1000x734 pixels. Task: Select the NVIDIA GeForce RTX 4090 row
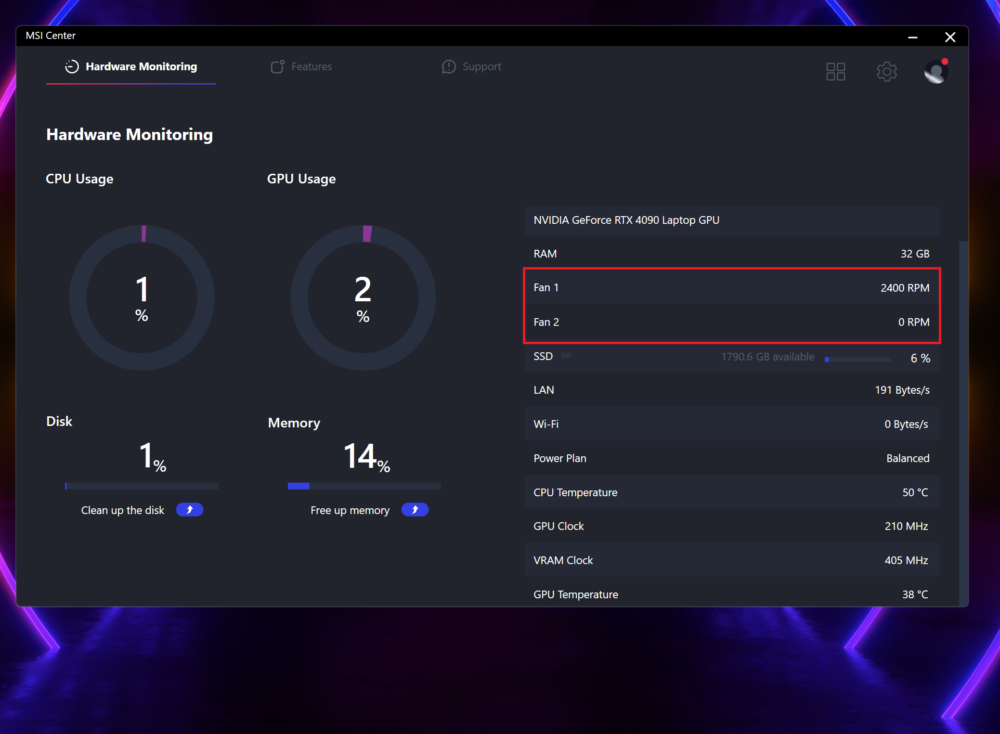(x=731, y=220)
